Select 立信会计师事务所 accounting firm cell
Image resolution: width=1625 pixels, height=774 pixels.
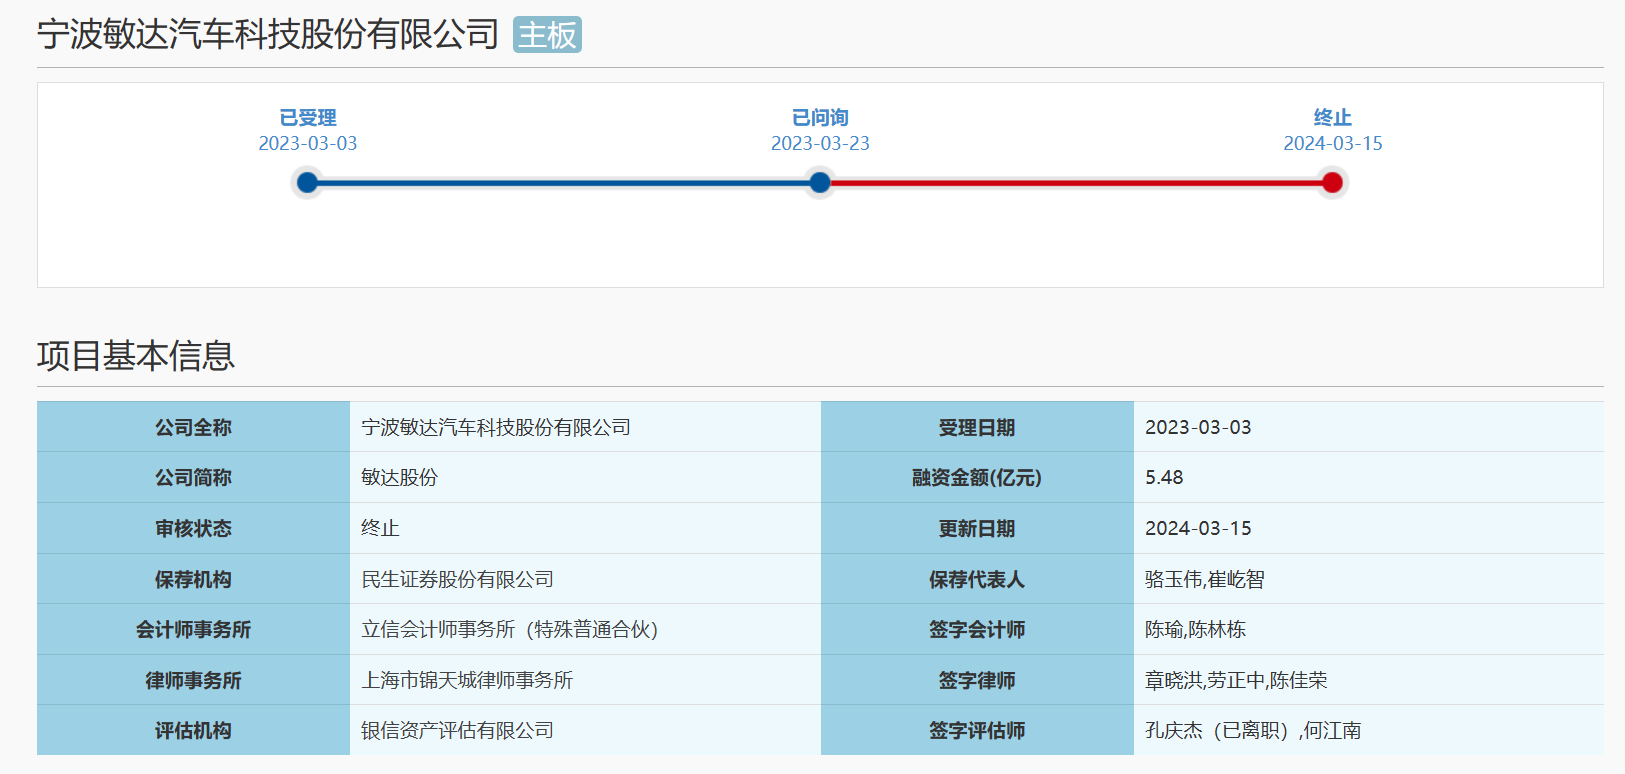[x=509, y=629]
